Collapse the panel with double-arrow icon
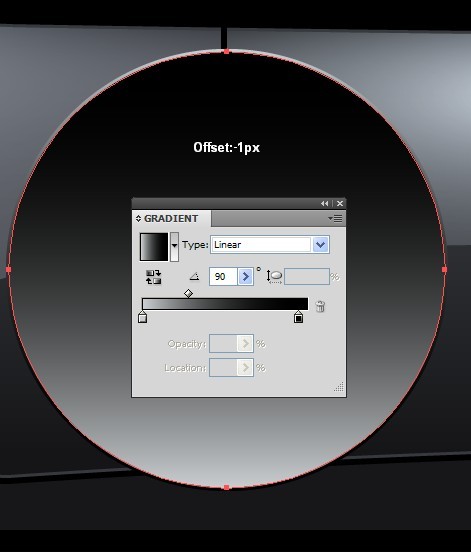 pos(324,203)
